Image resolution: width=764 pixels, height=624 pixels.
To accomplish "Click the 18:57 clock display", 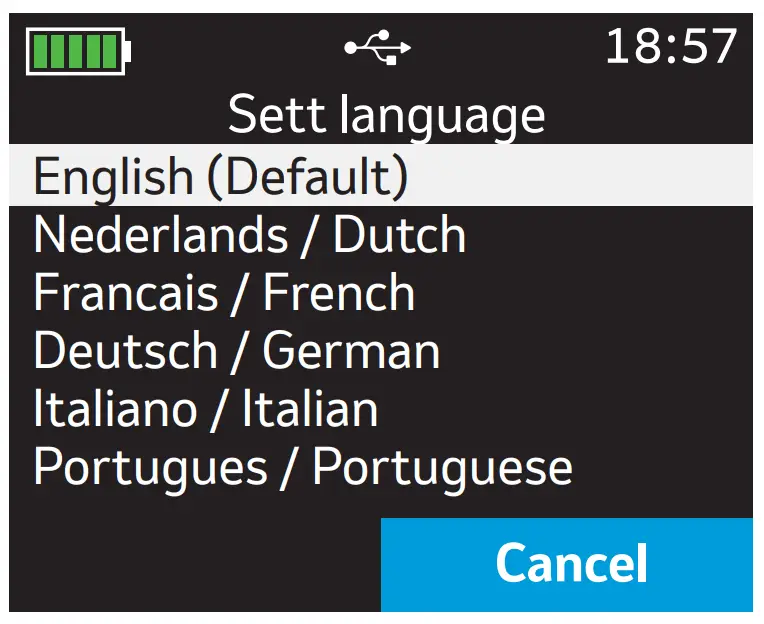I will tap(671, 47).
